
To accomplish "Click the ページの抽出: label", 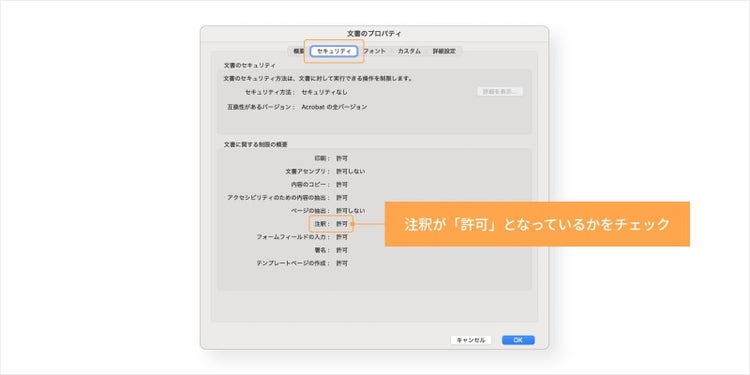I will pyautogui.click(x=311, y=210).
